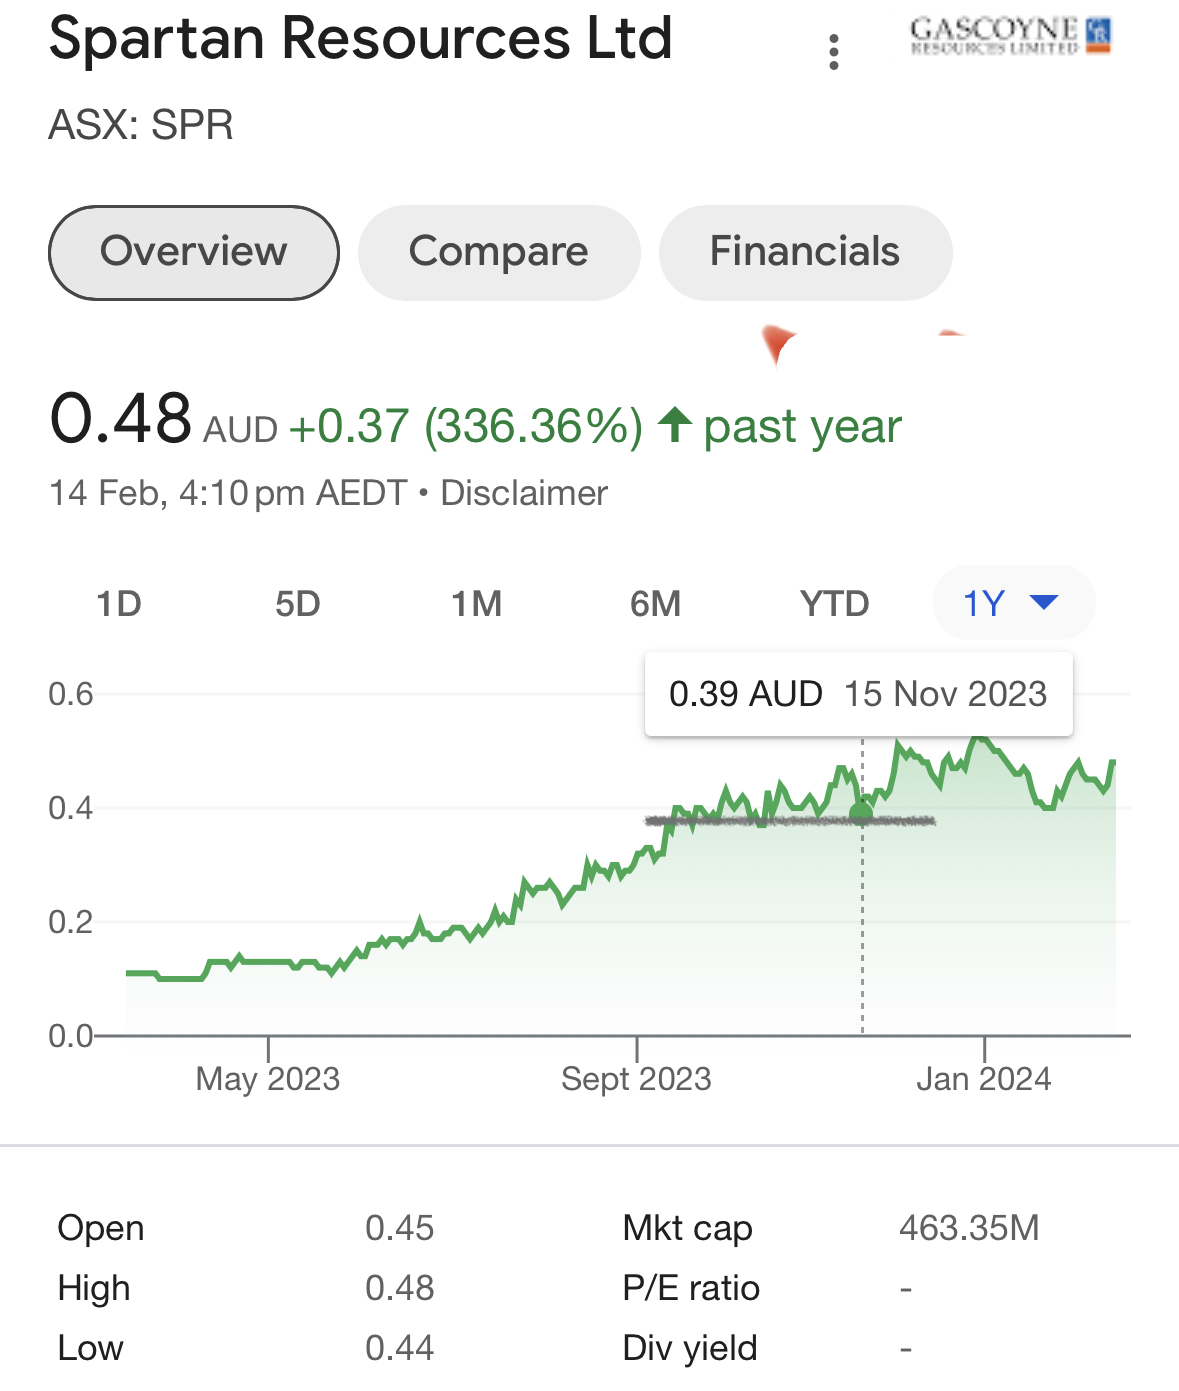Click the green data point on the chart line

[x=861, y=811]
